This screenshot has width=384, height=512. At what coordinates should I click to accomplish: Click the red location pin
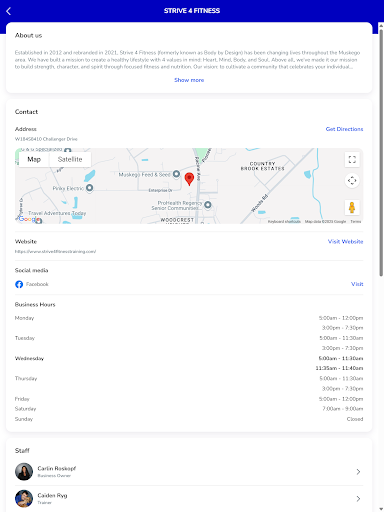pos(189,179)
